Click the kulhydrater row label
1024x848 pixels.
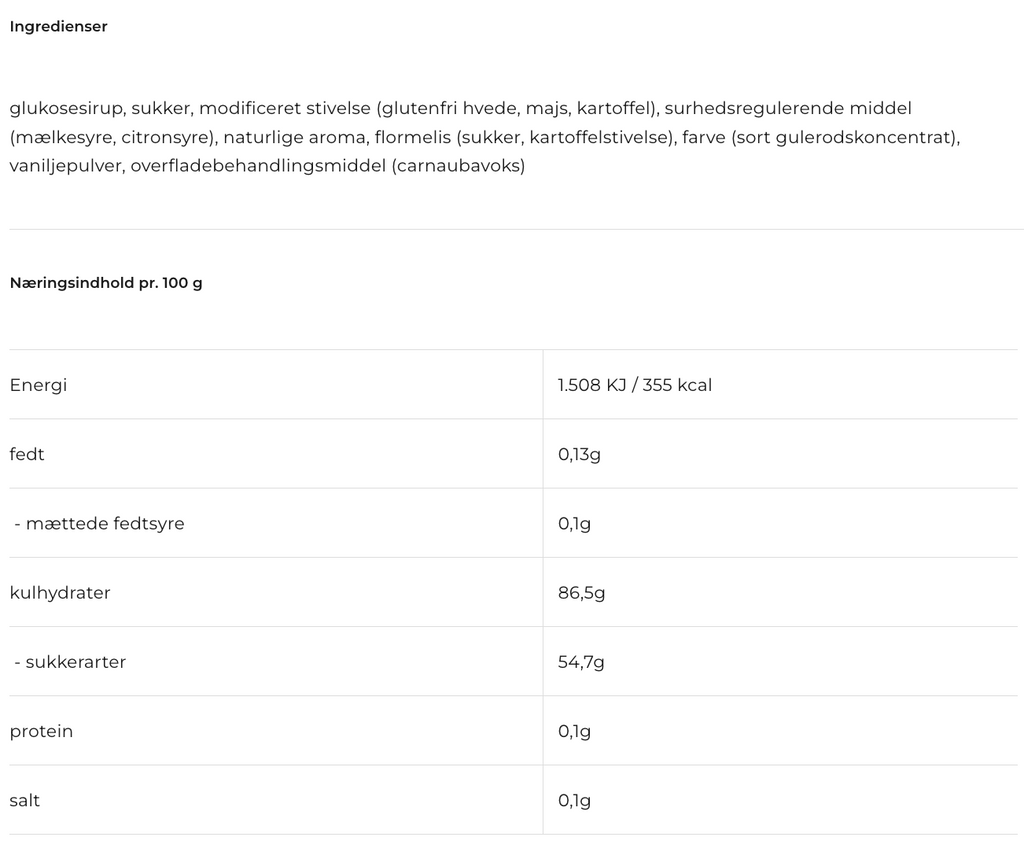tap(60, 593)
